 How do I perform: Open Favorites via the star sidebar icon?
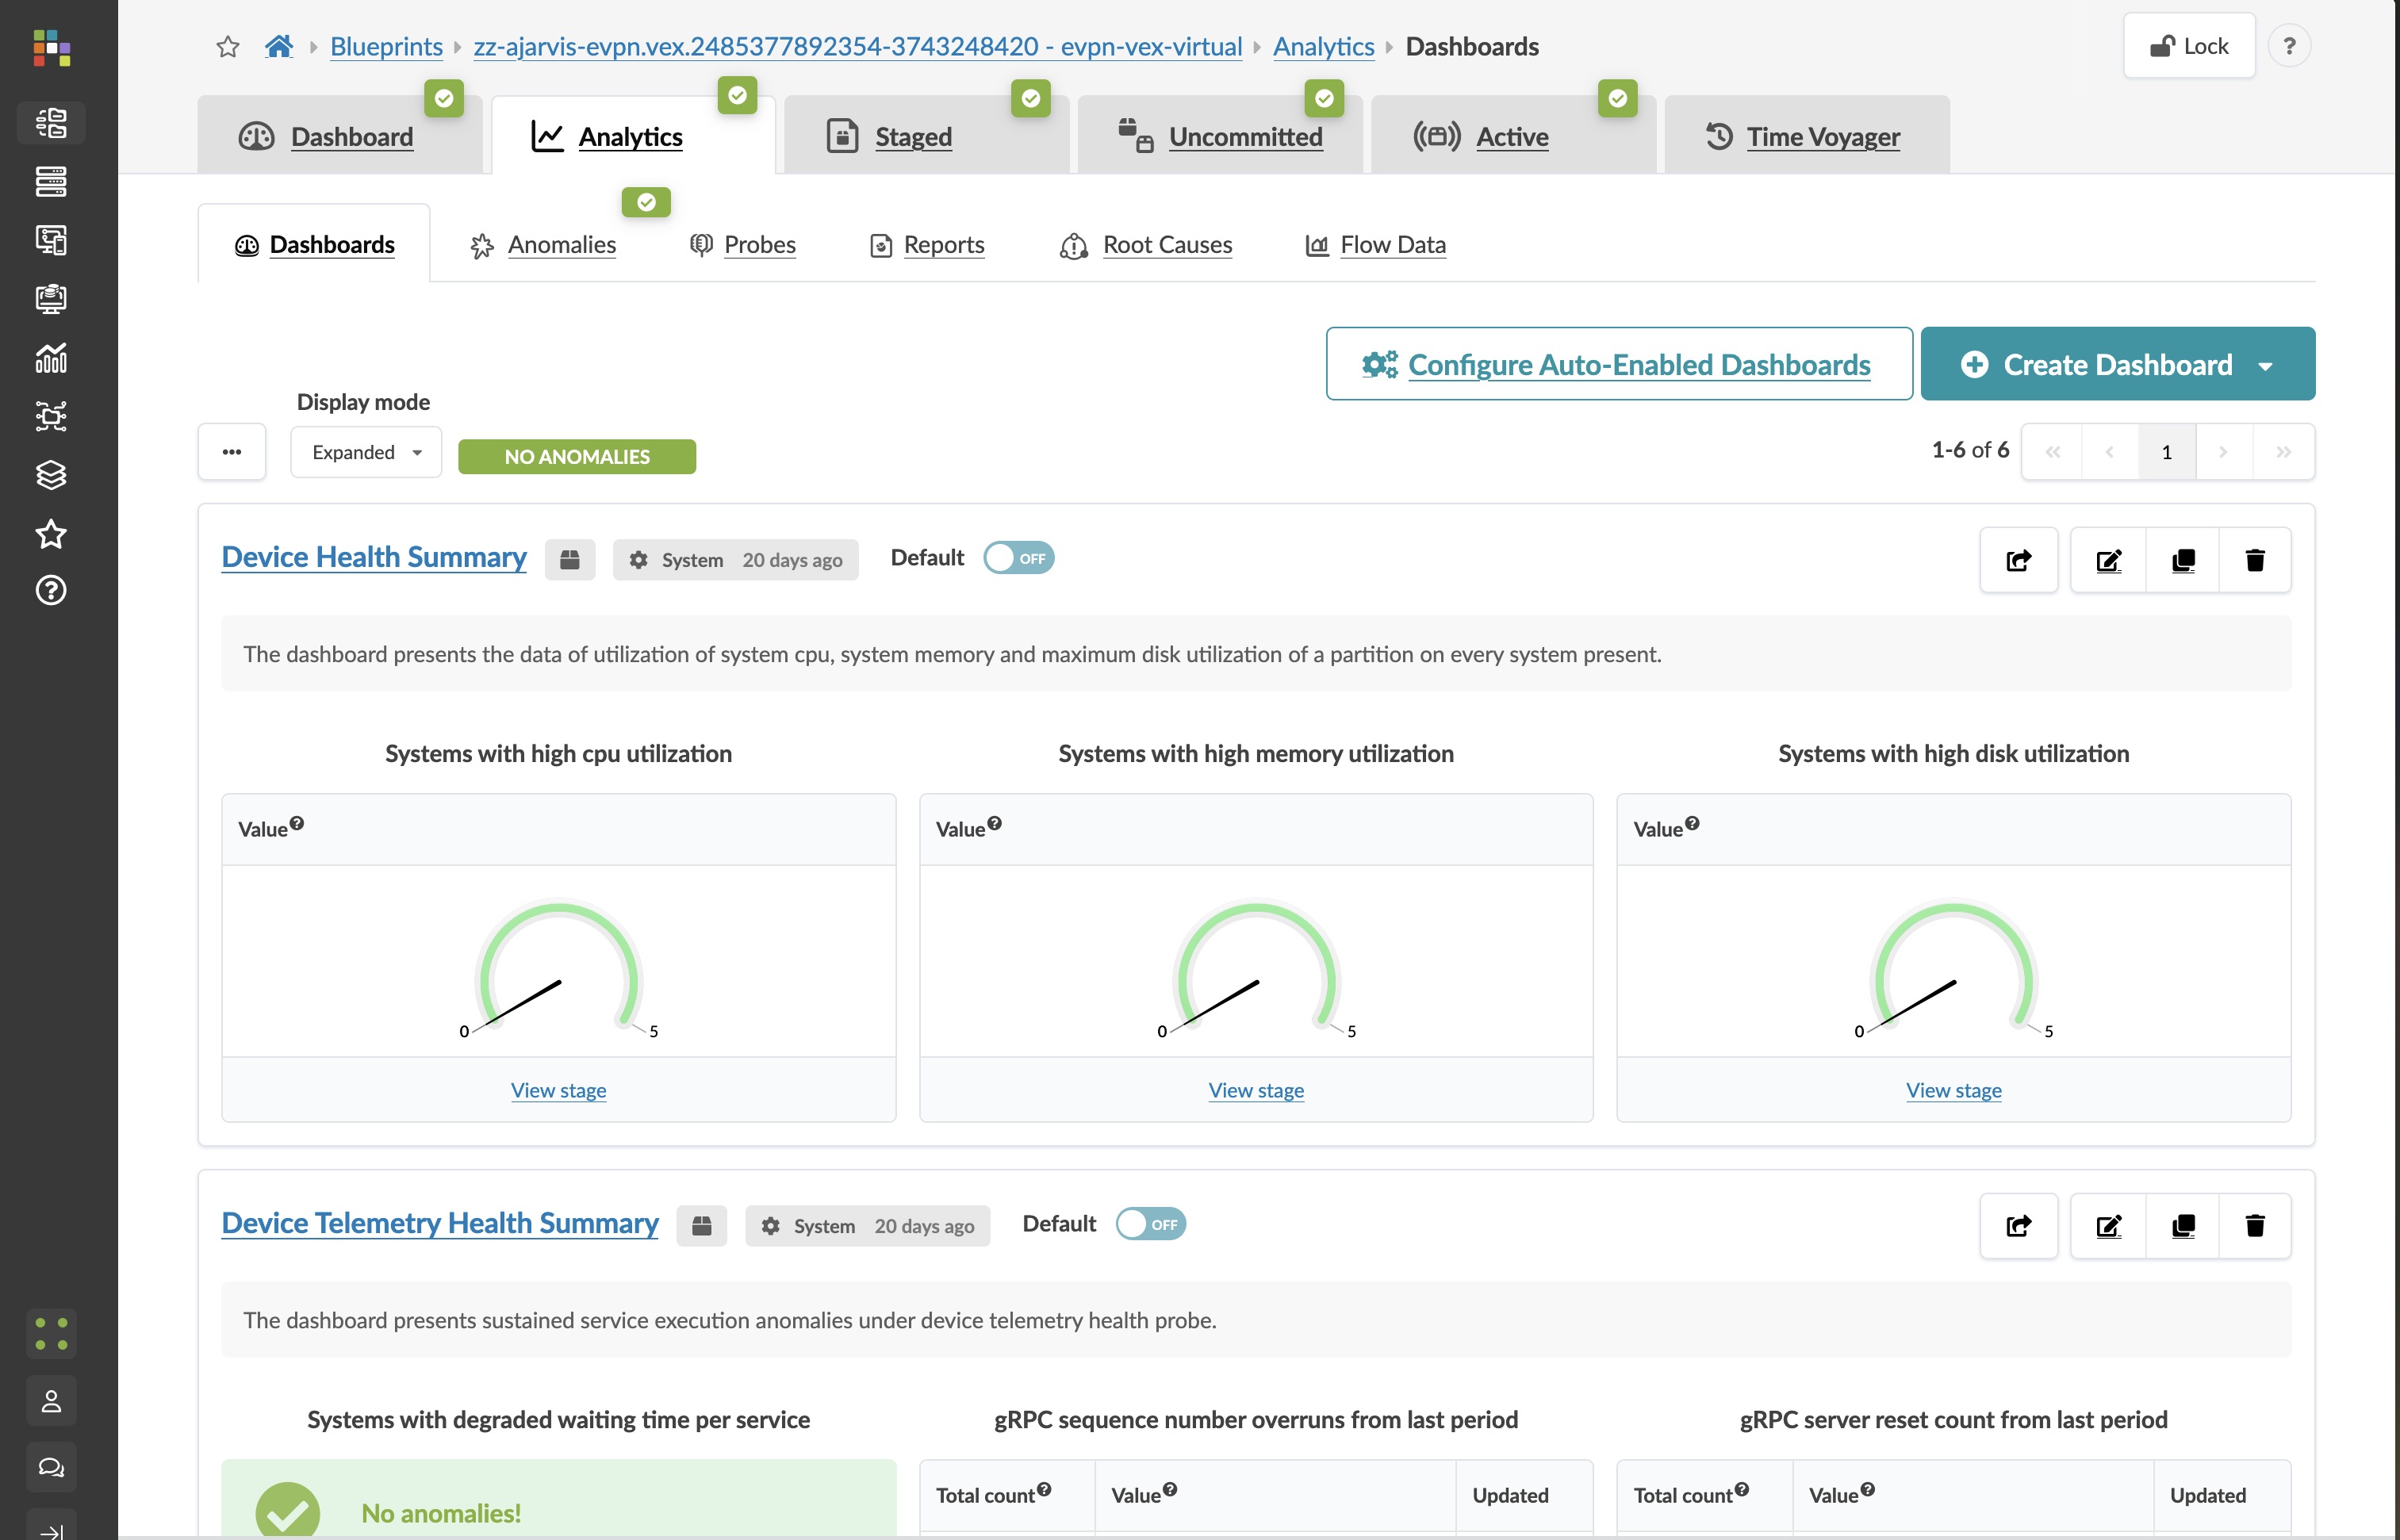pyautogui.click(x=51, y=535)
